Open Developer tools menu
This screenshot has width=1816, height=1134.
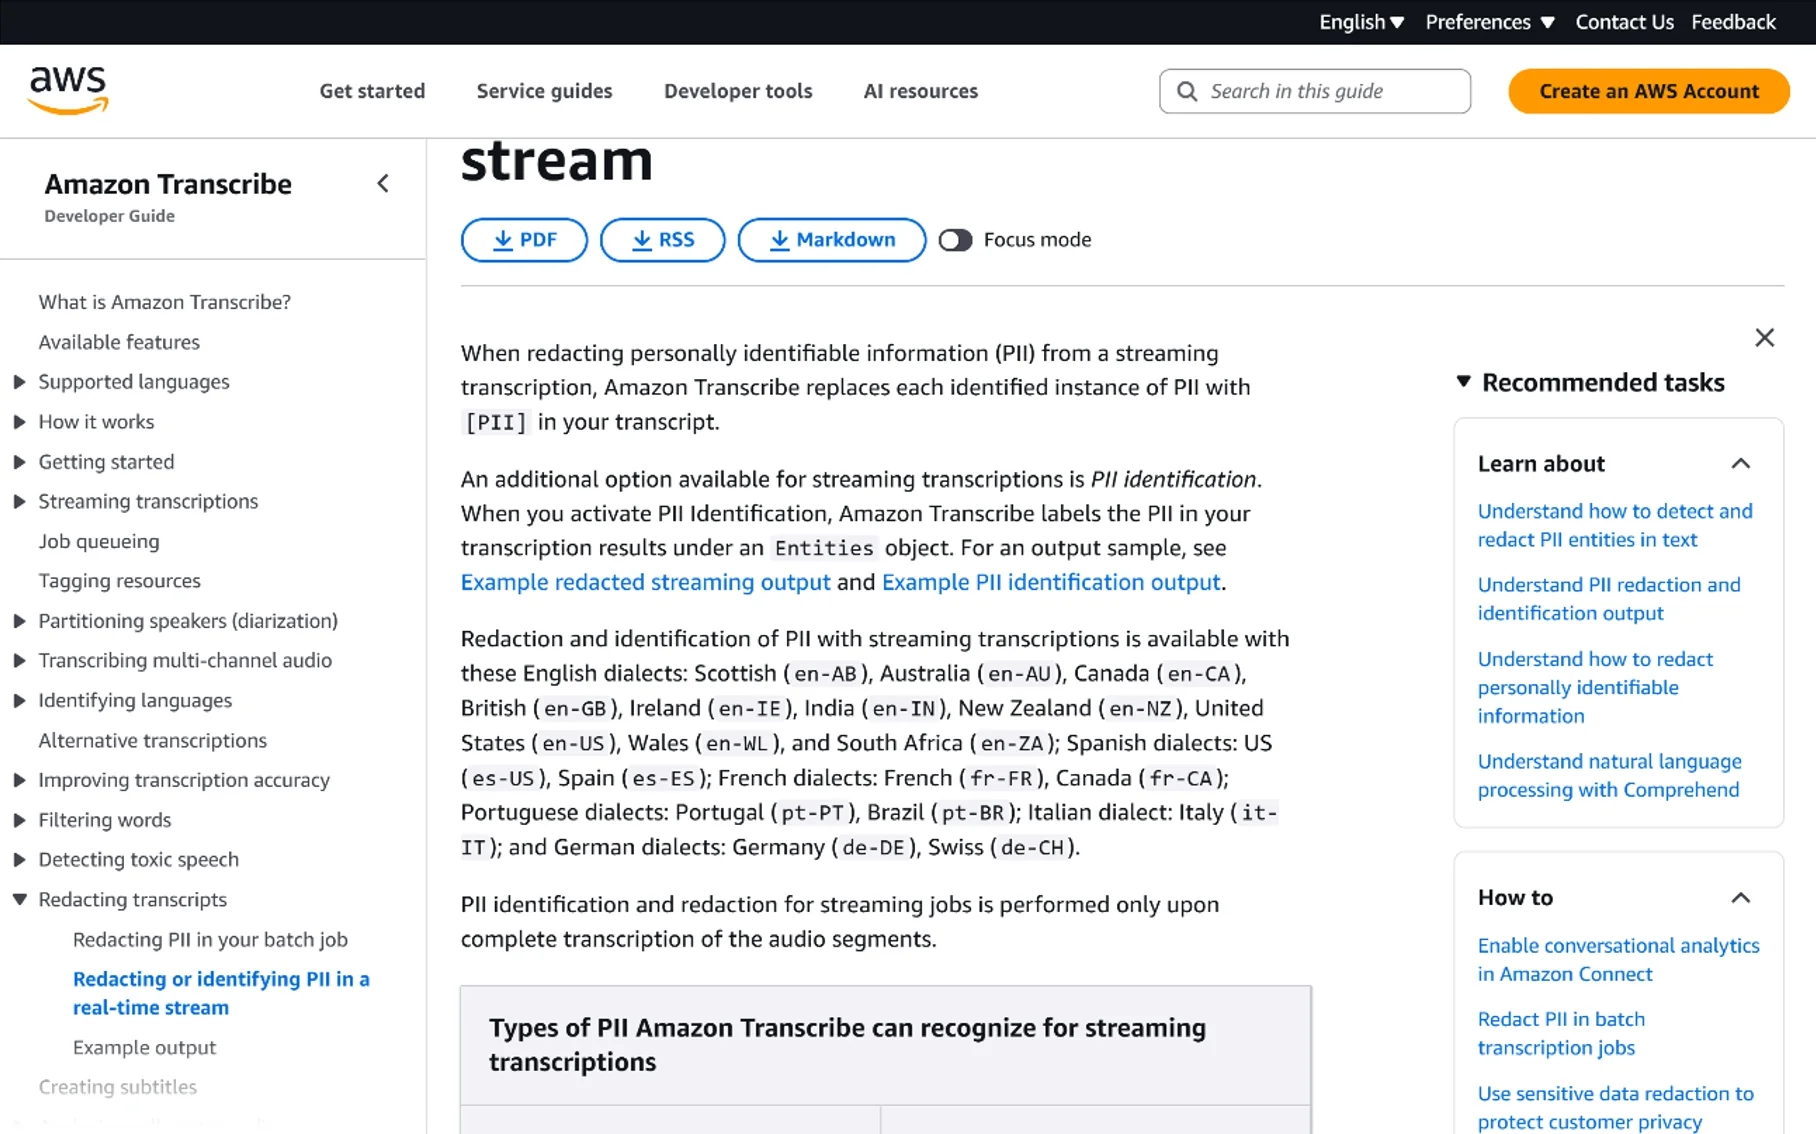point(738,91)
